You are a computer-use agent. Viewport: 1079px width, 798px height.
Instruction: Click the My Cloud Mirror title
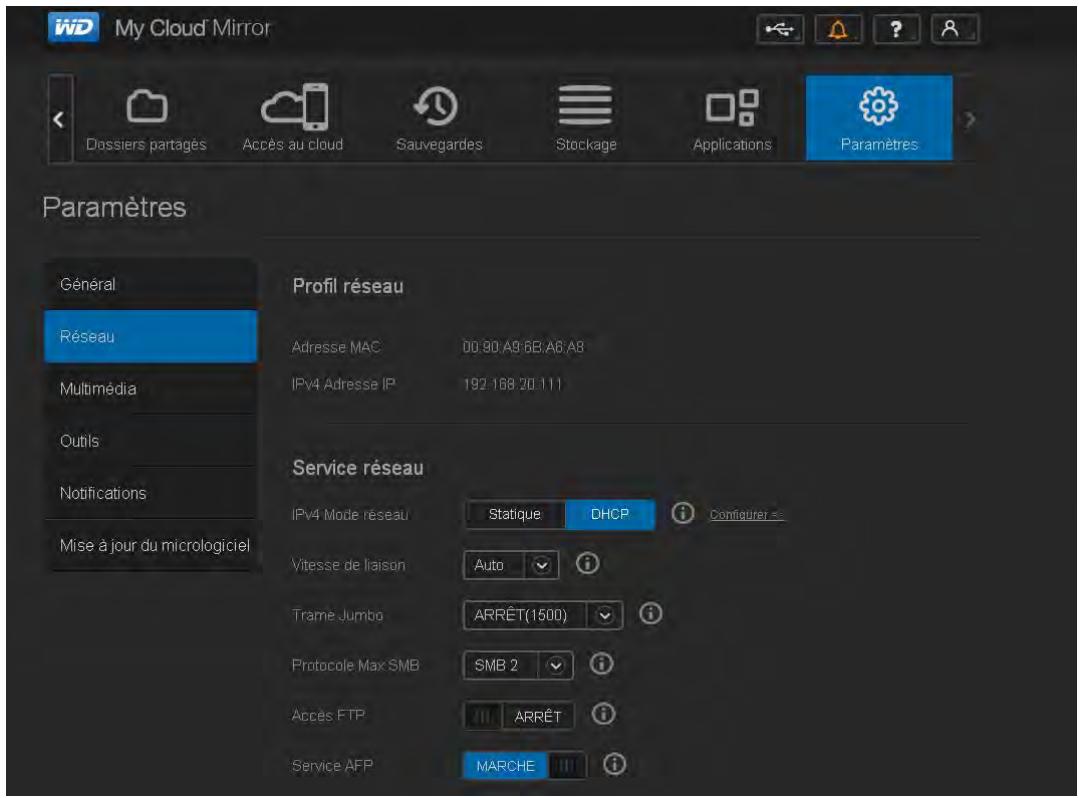click(192, 28)
